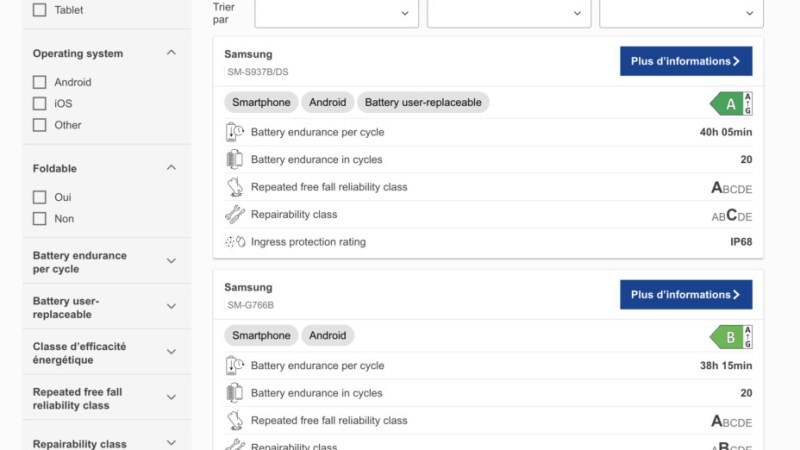
Task: Tick the Tablet checkbox
Action: pyautogui.click(x=39, y=10)
